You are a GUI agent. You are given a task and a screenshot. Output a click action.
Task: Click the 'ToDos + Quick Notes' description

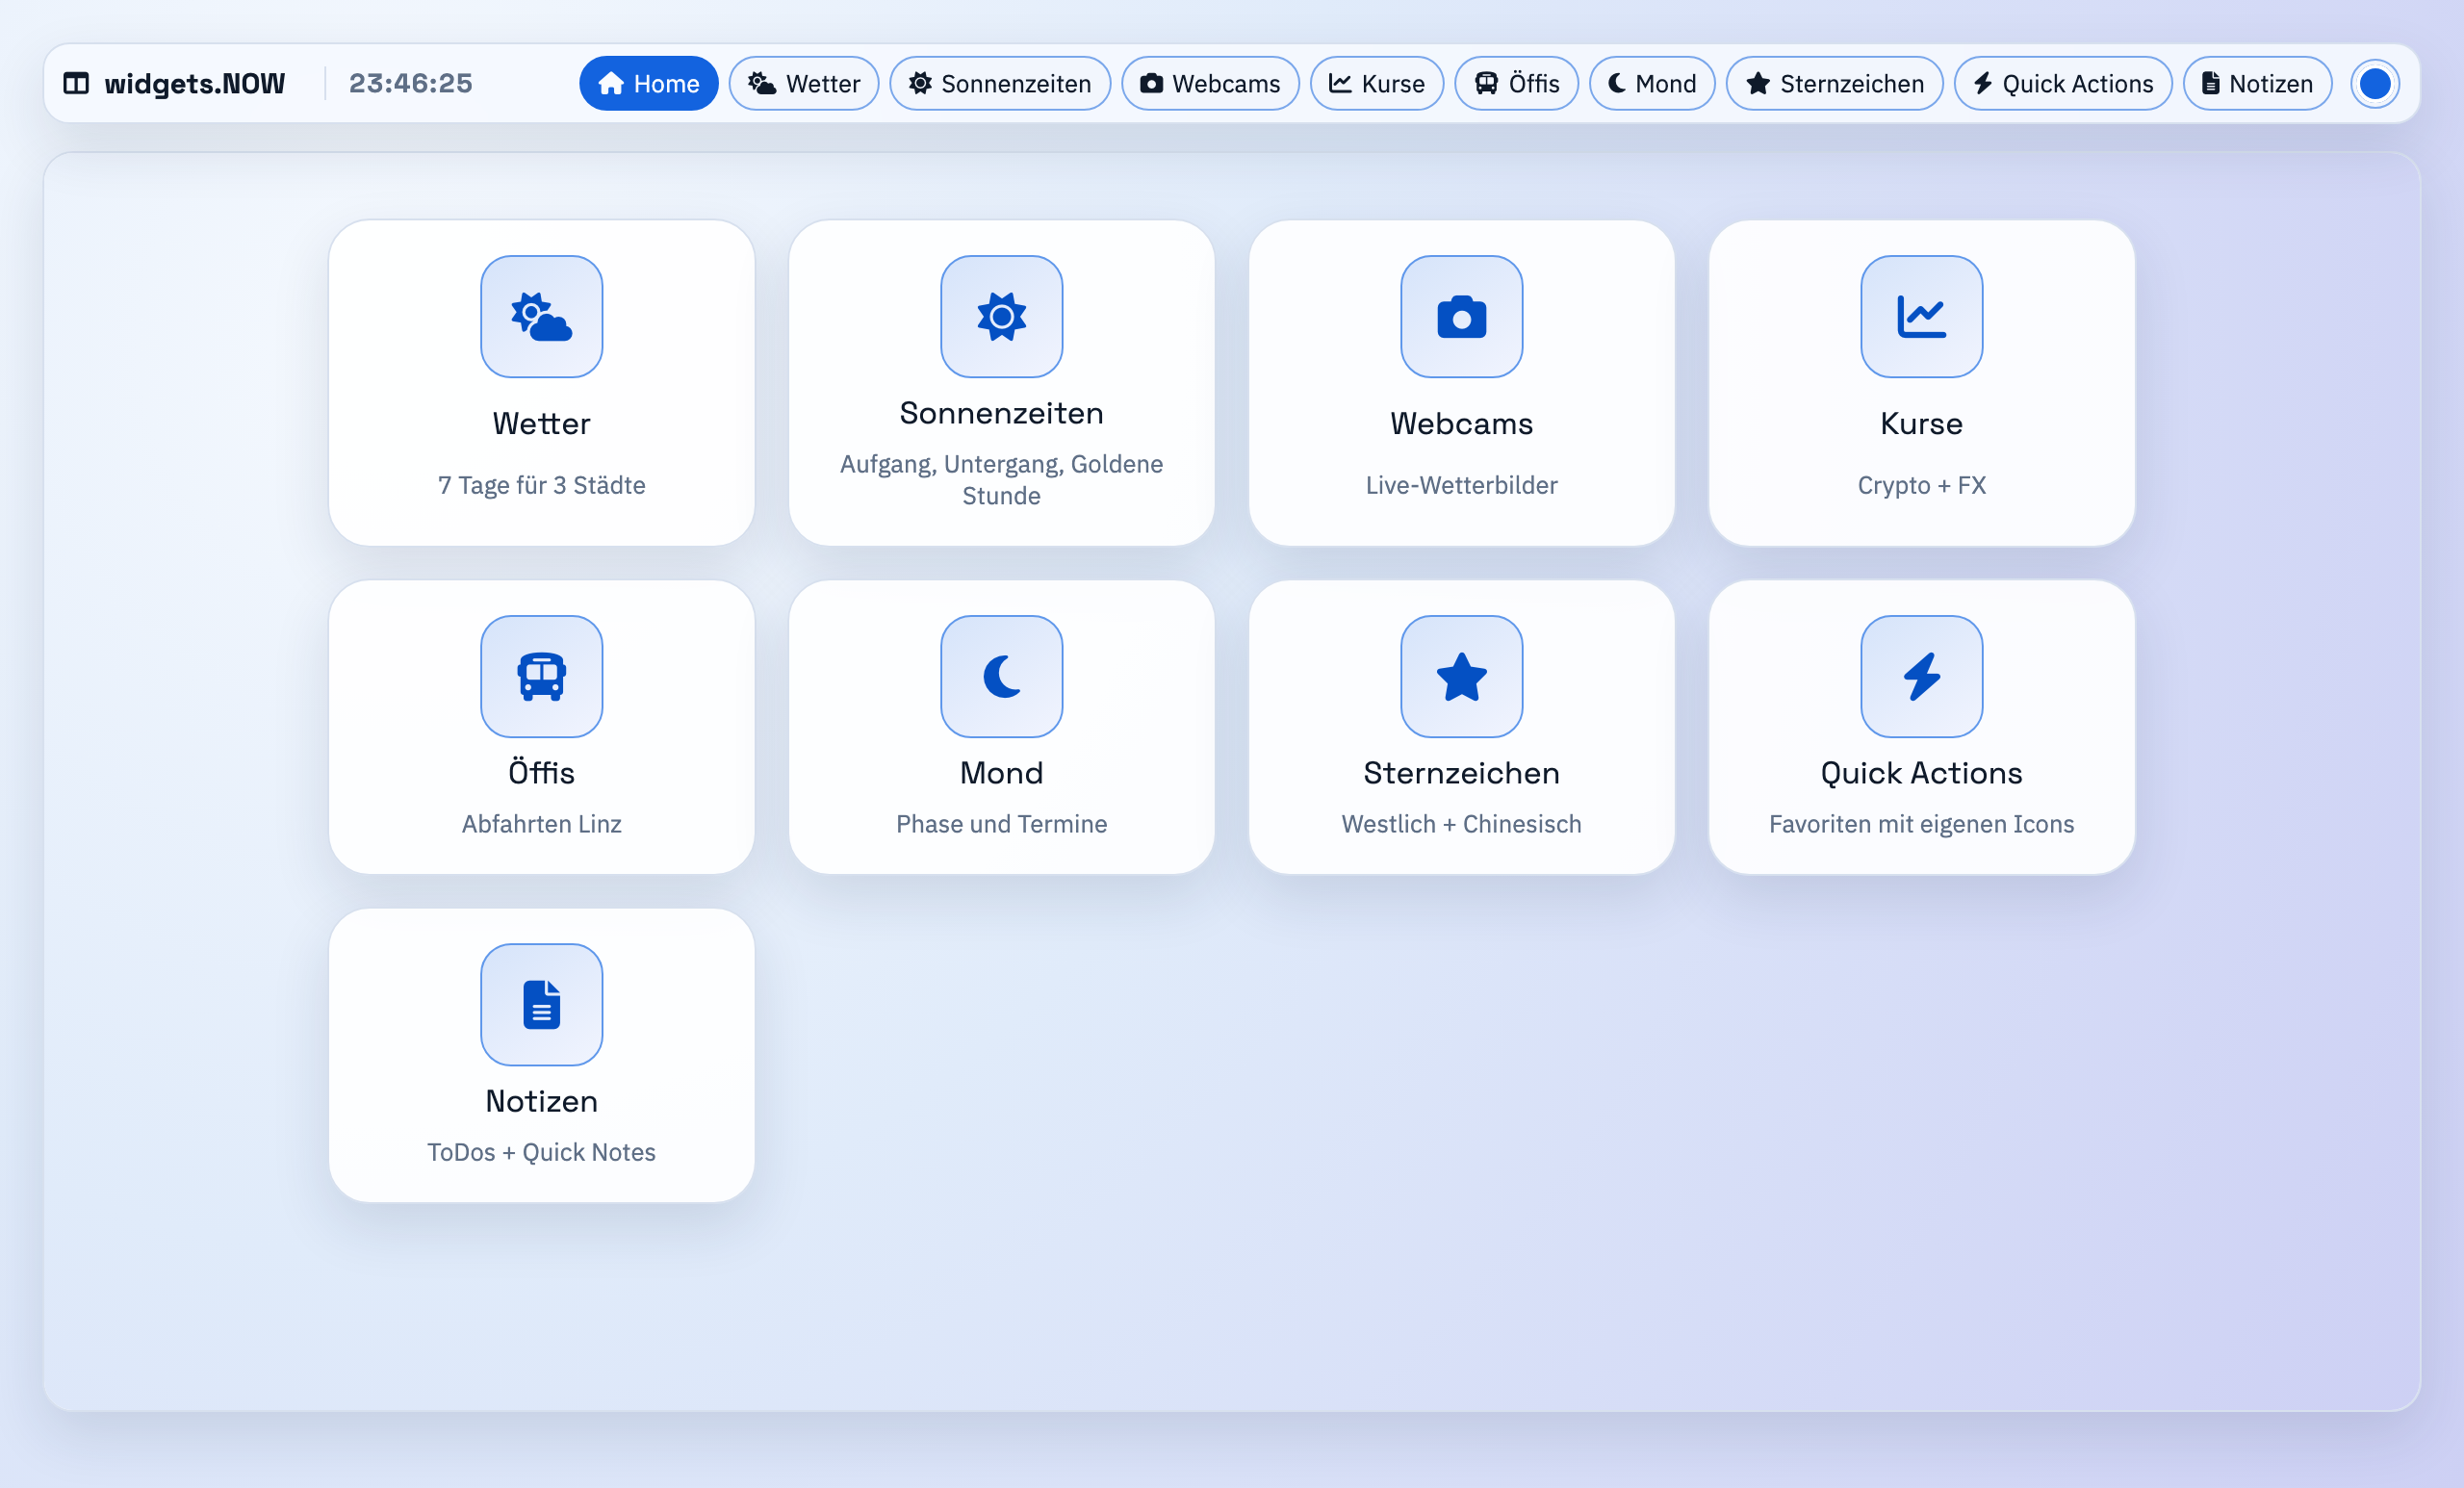tap(541, 1151)
